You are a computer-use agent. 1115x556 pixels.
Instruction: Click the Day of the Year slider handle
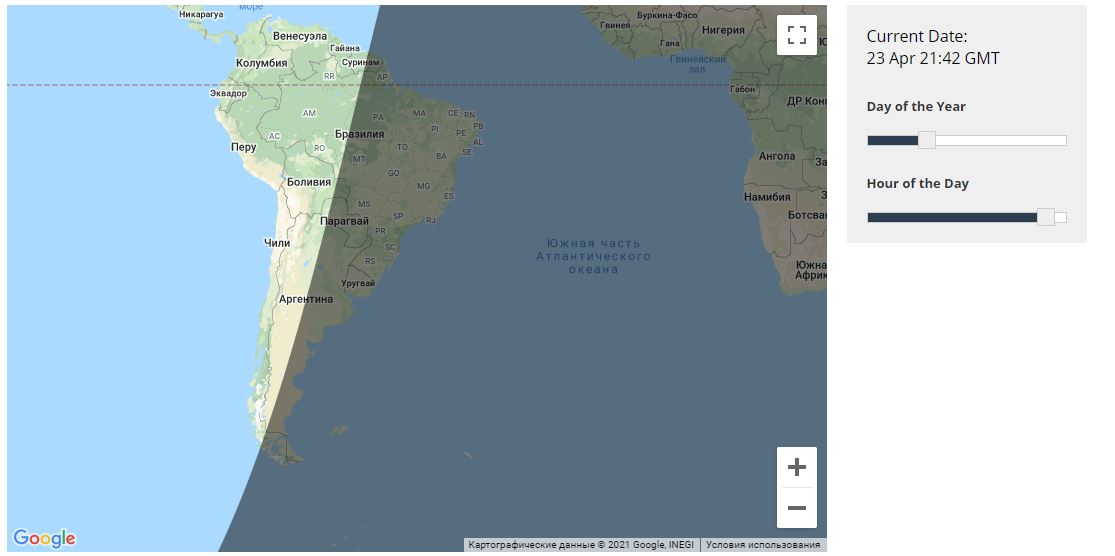927,140
